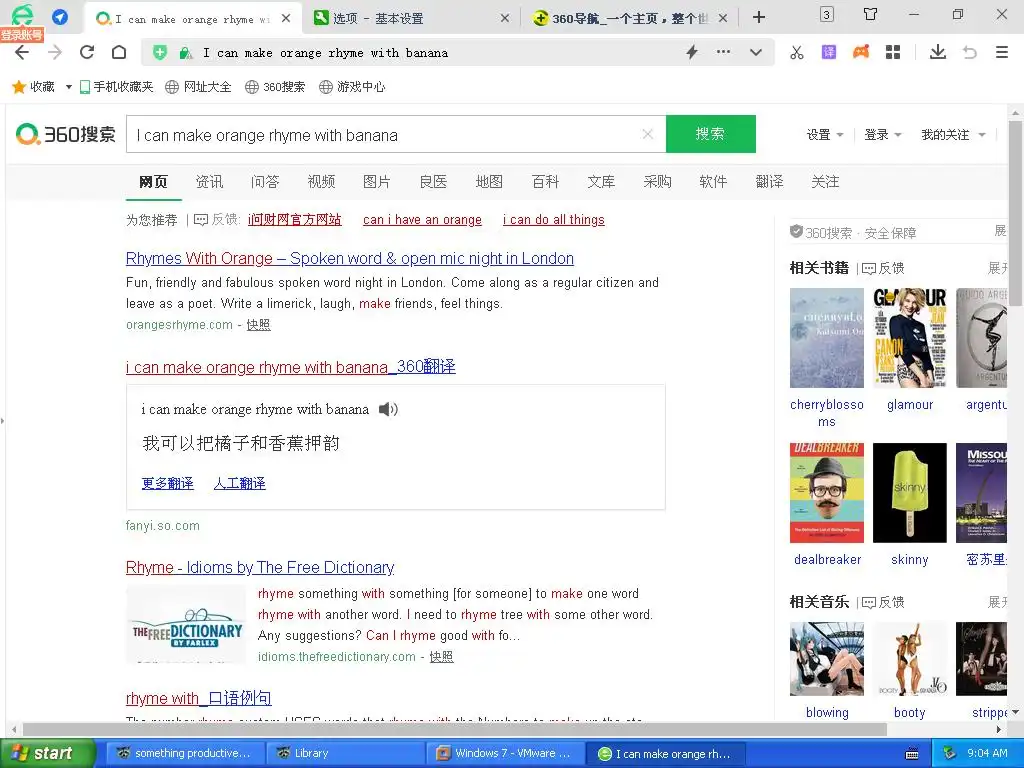
Task: Click the undo closed tab icon
Action: tap(970, 52)
